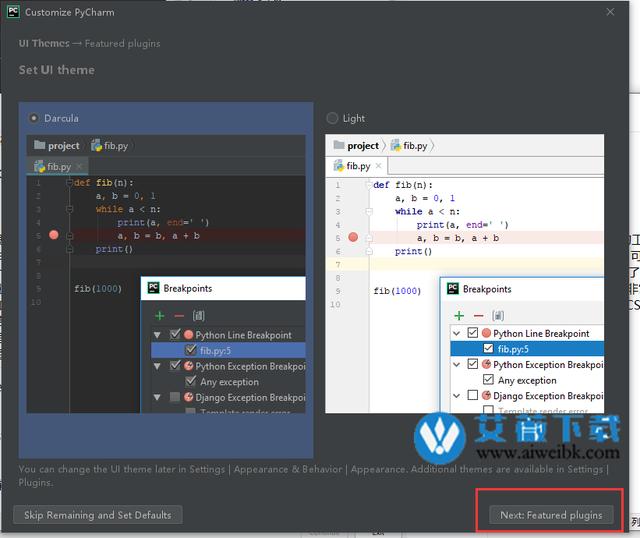Click Python Exception Breakpoint icon in Light preview
This screenshot has height=538, width=640.
[486, 364]
